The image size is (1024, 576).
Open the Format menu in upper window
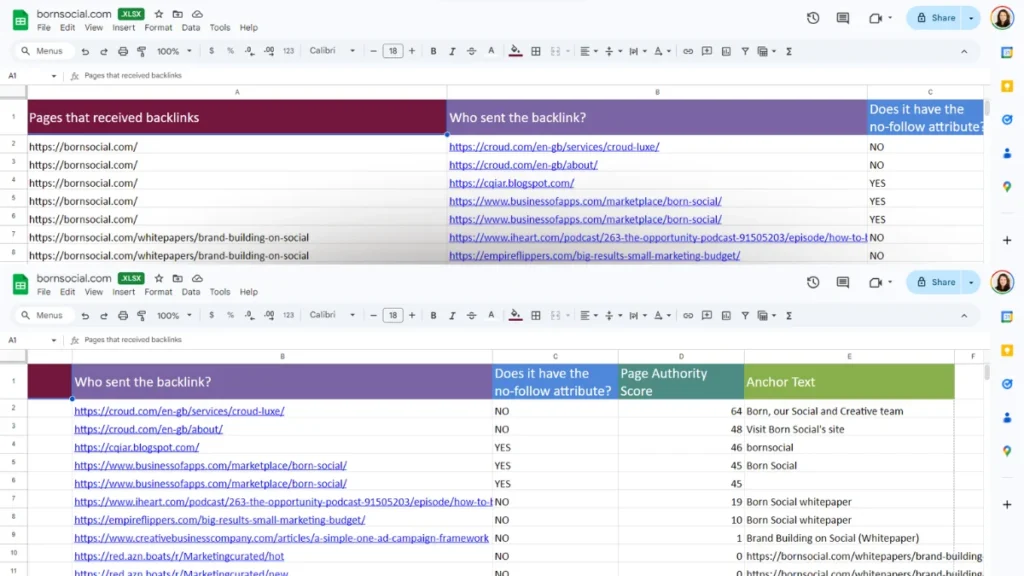click(x=158, y=28)
